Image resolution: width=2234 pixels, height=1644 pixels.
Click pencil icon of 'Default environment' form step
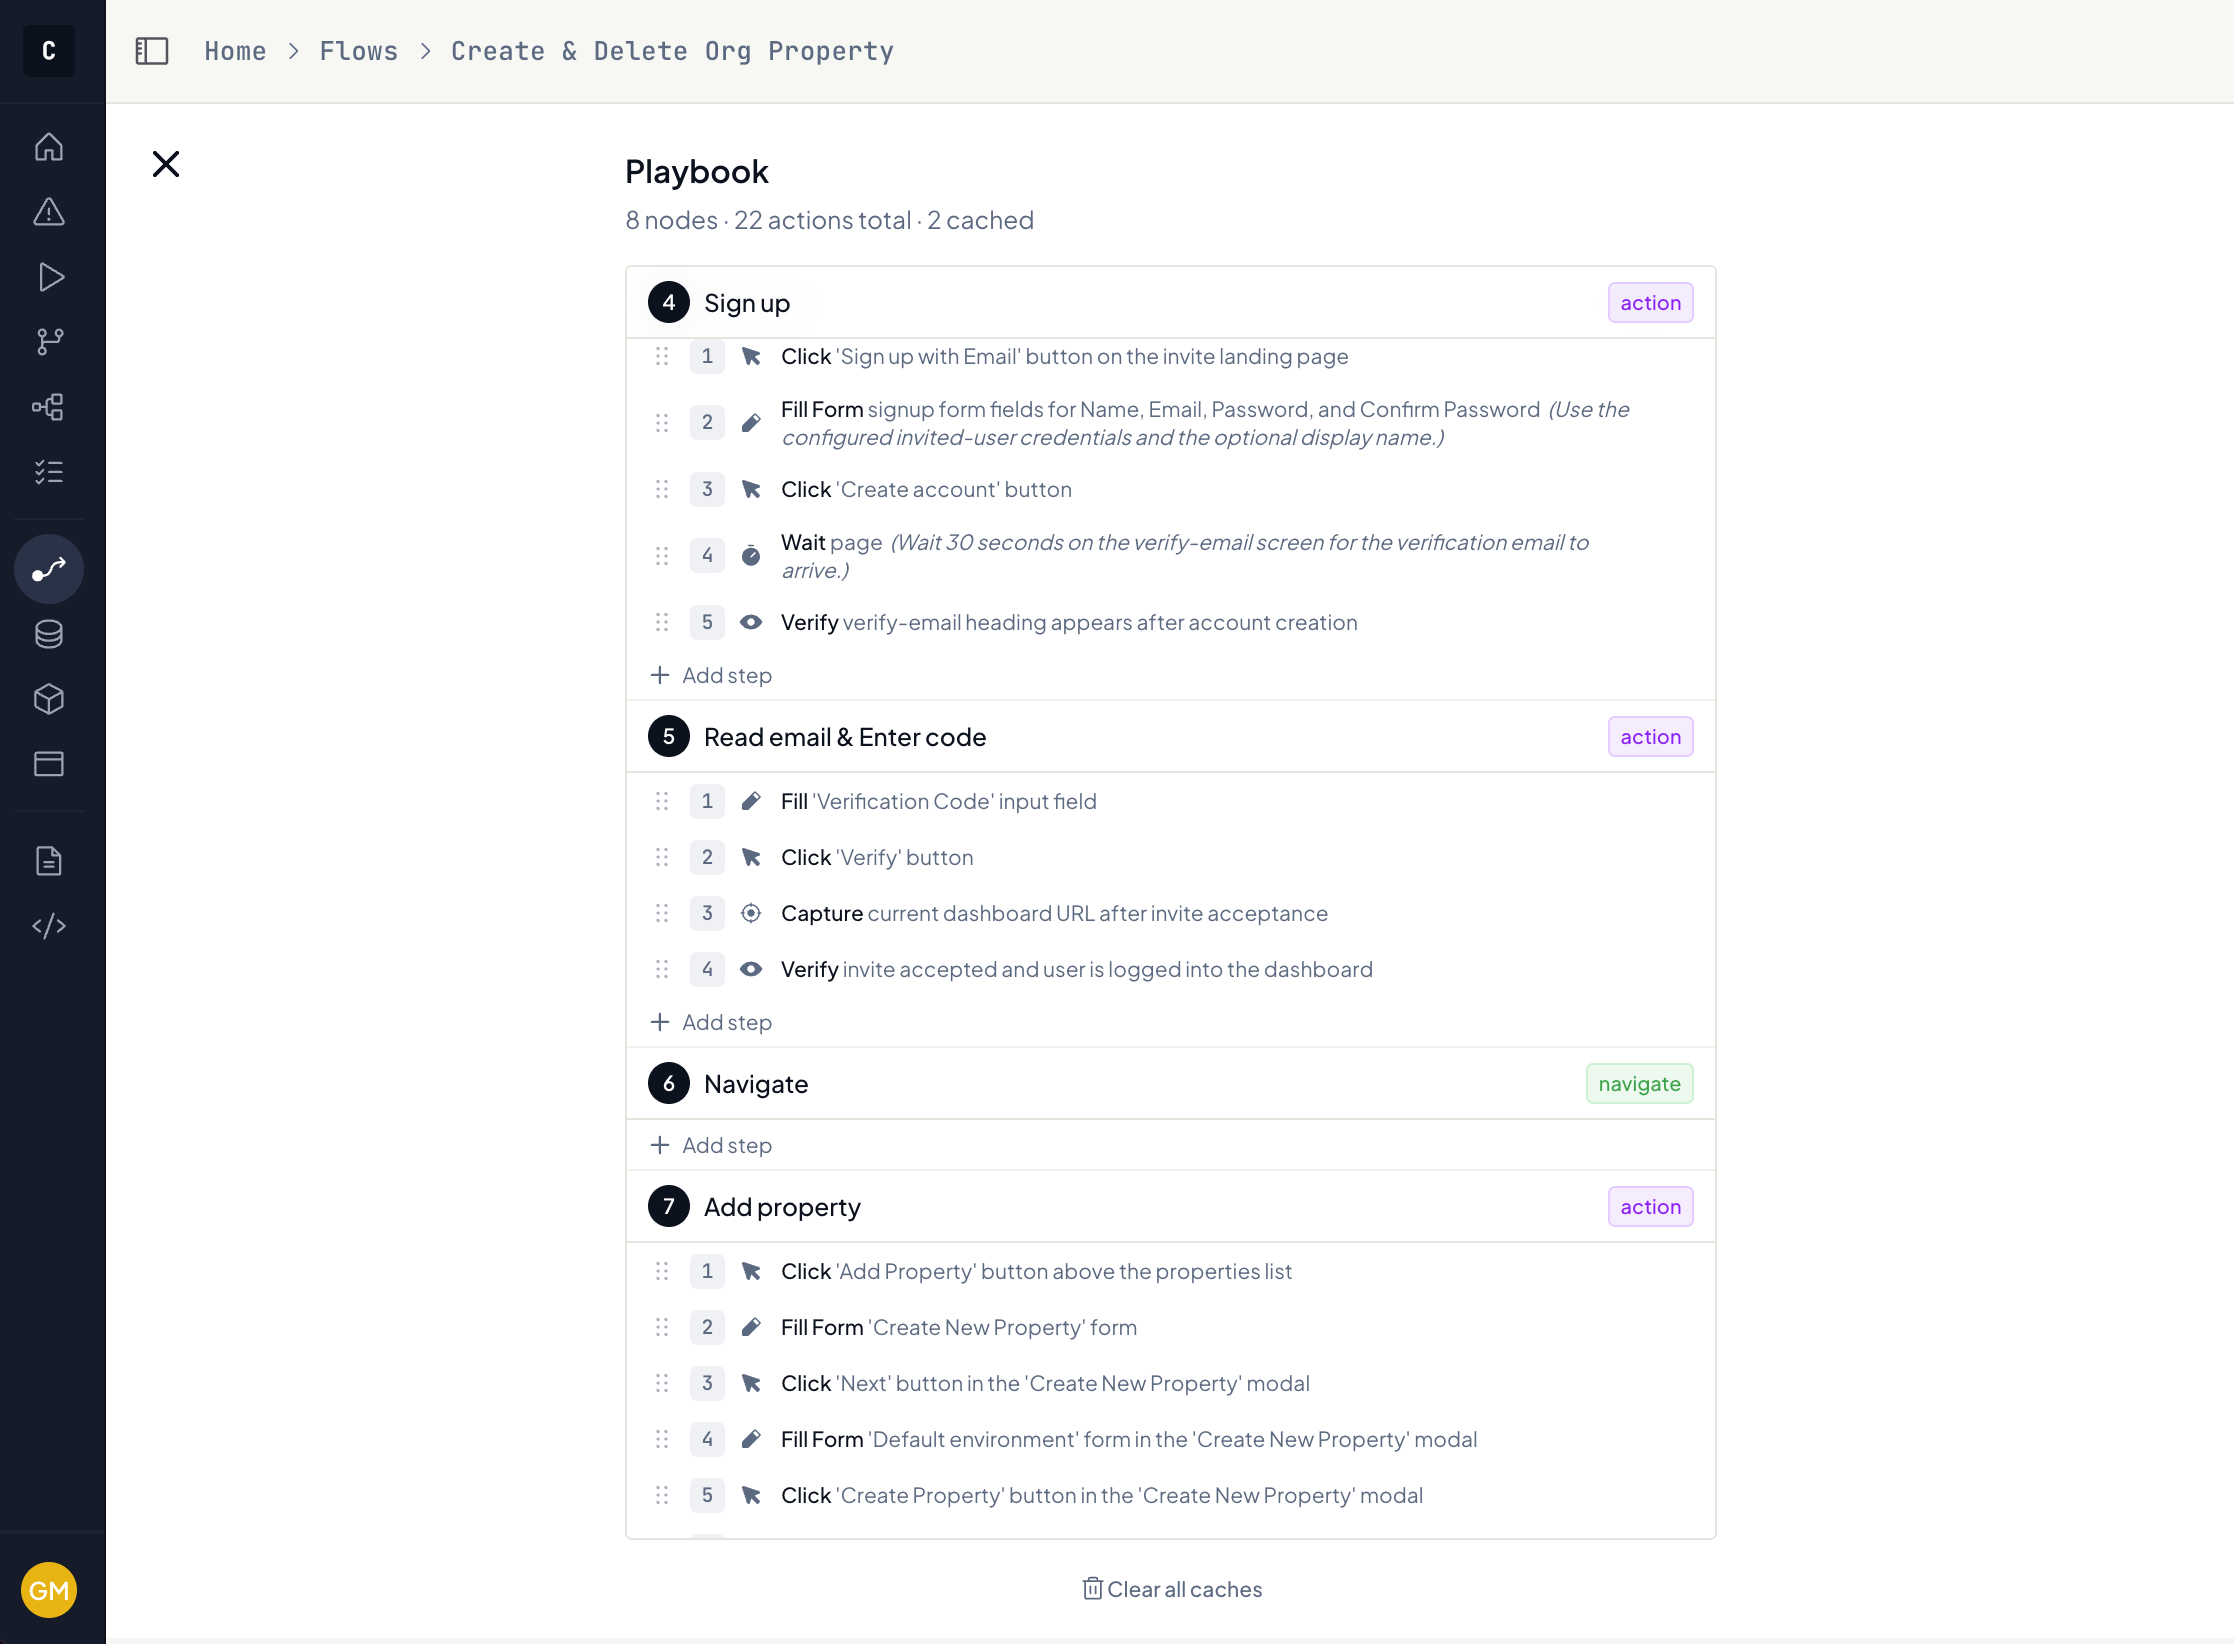[x=751, y=1439]
